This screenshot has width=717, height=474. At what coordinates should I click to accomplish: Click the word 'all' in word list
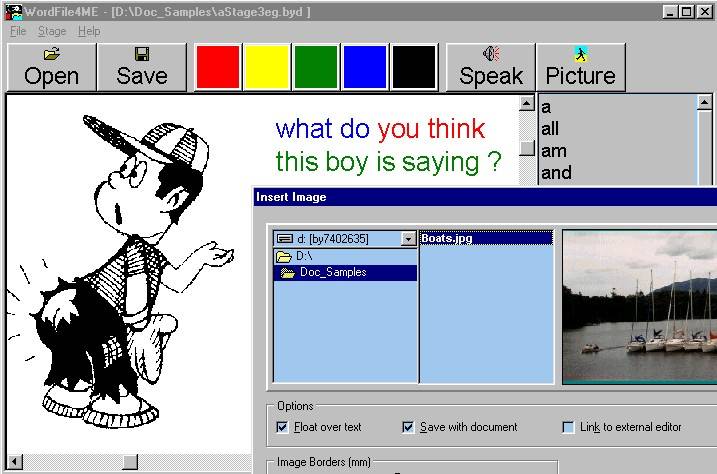click(x=550, y=129)
